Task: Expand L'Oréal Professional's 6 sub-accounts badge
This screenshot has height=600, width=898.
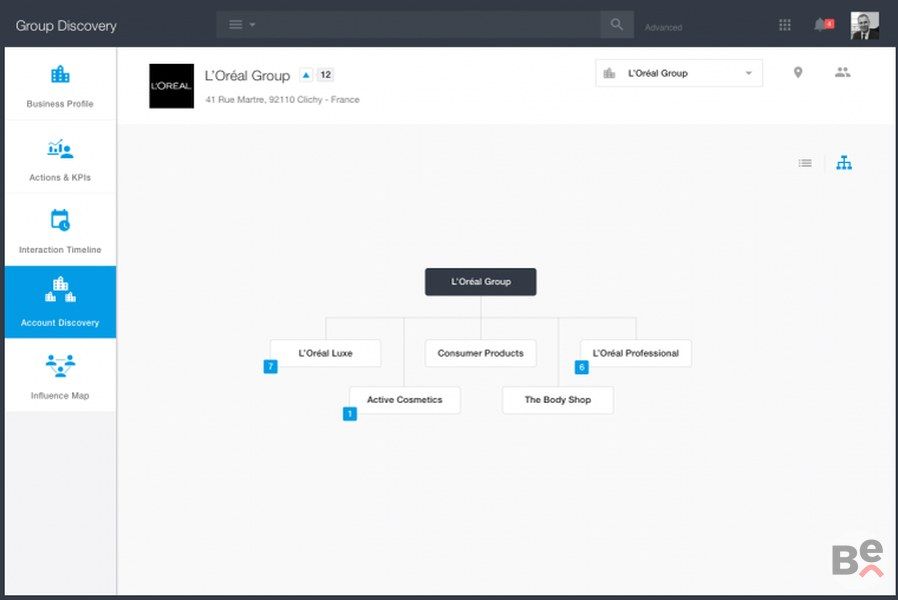Action: [x=581, y=367]
